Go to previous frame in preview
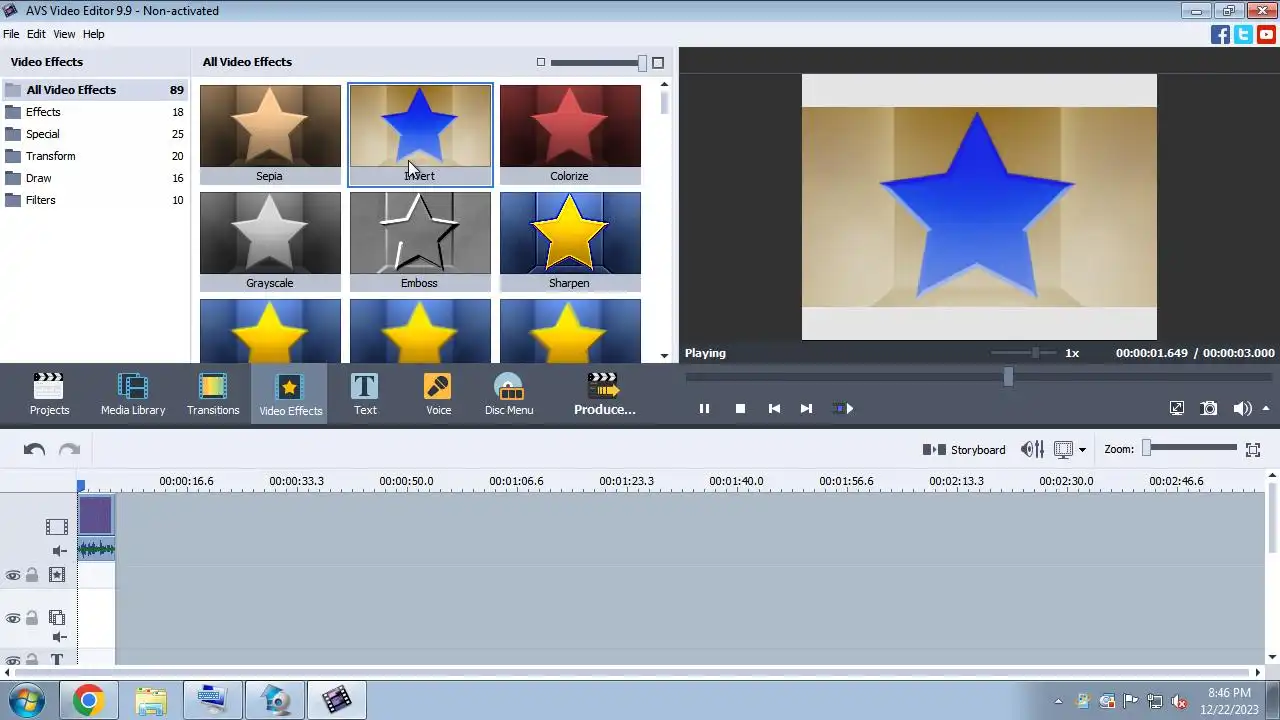This screenshot has width=1280, height=720. [x=774, y=408]
